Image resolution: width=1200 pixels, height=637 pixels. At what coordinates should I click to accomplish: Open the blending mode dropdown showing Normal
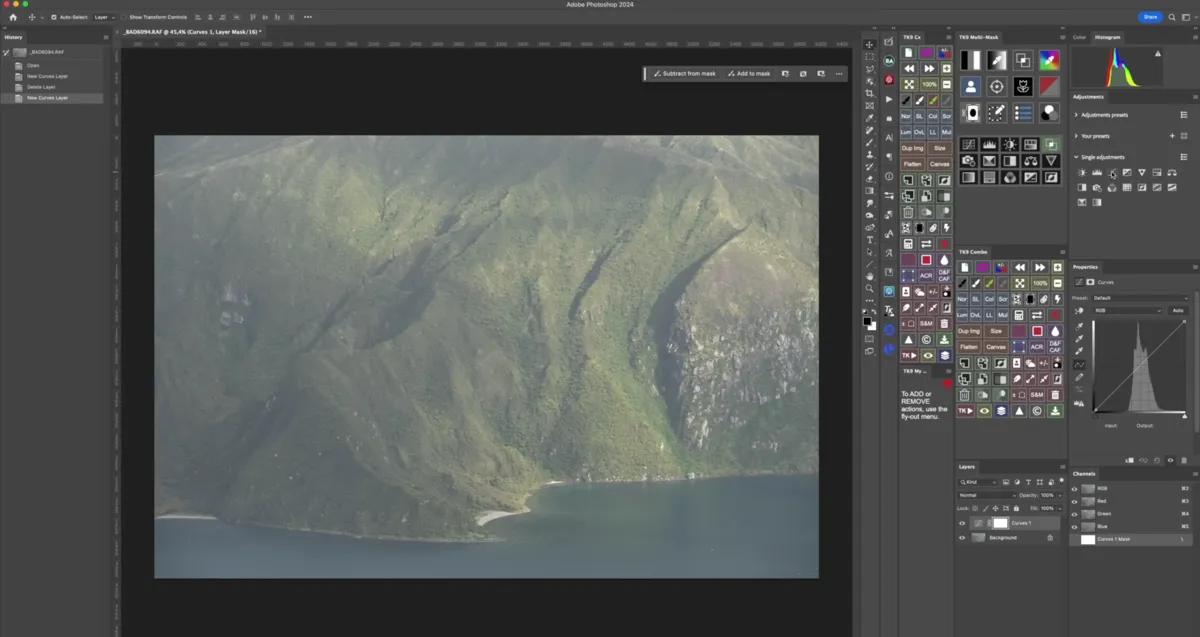985,495
